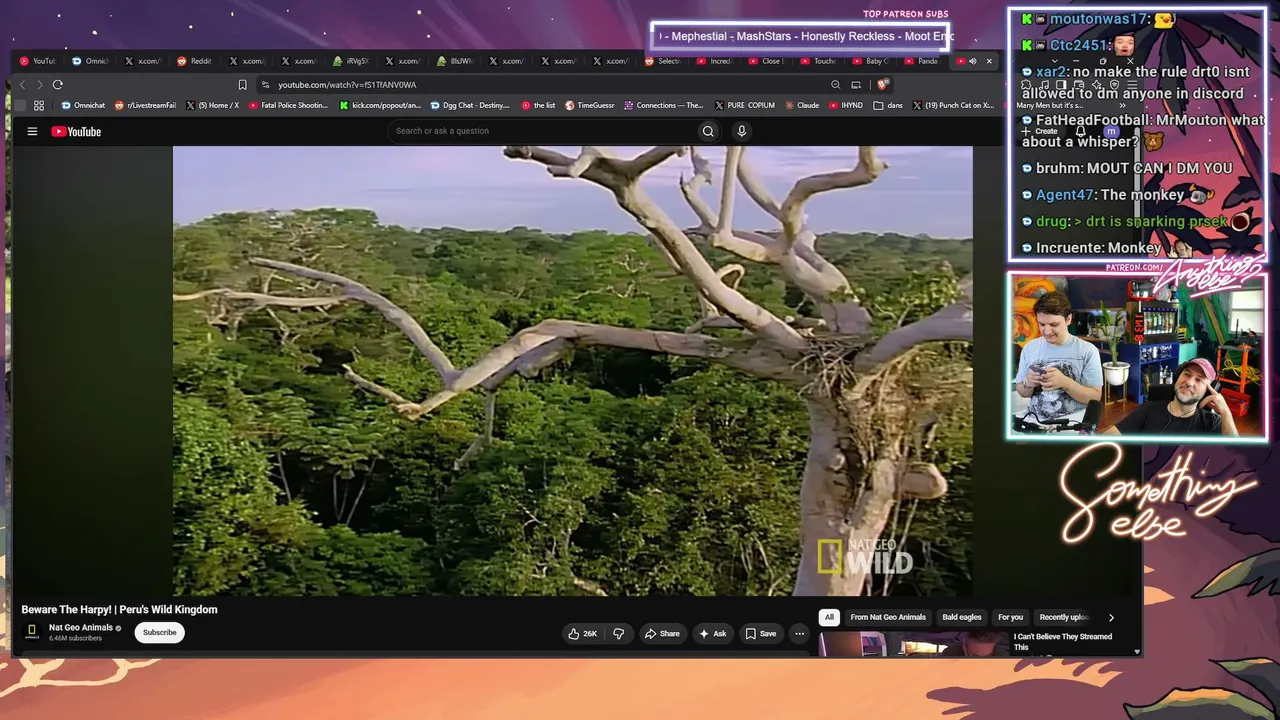Open the '(19) Punch Cat on X' bookmark
This screenshot has width=1280, height=720.
953,105
